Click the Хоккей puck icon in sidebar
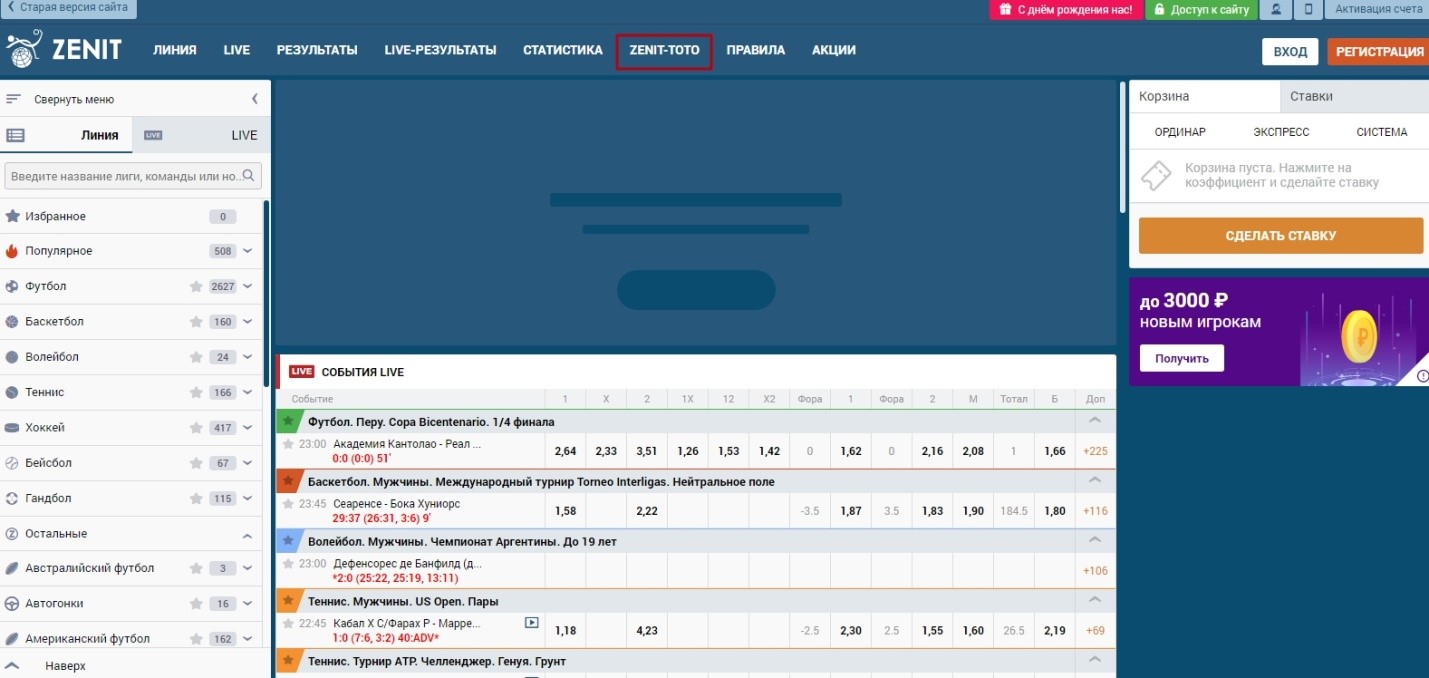Viewport: 1429px width, 678px height. pyautogui.click(x=12, y=428)
